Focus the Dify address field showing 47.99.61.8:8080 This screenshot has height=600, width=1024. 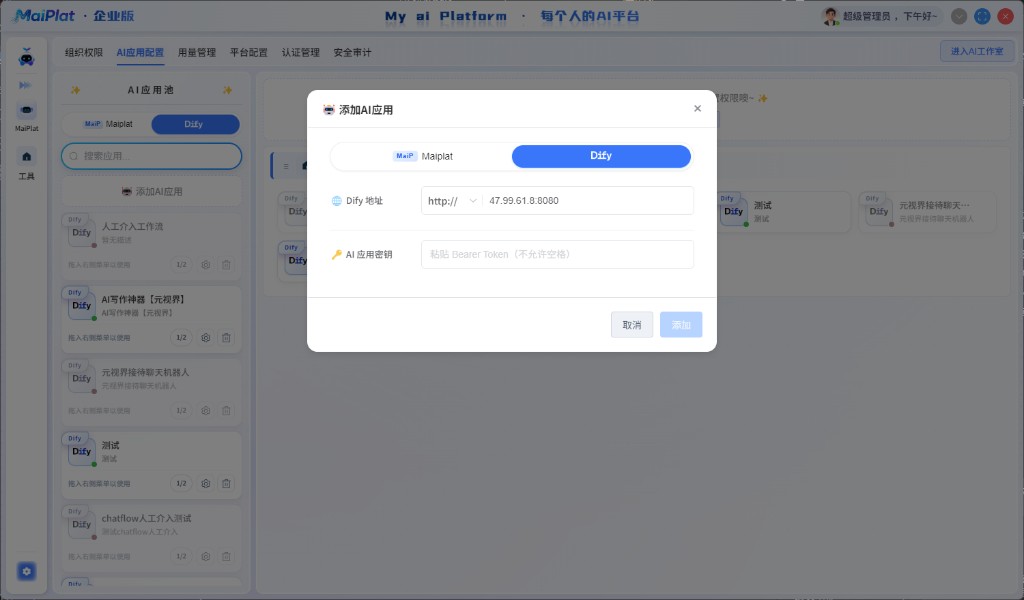click(x=588, y=200)
